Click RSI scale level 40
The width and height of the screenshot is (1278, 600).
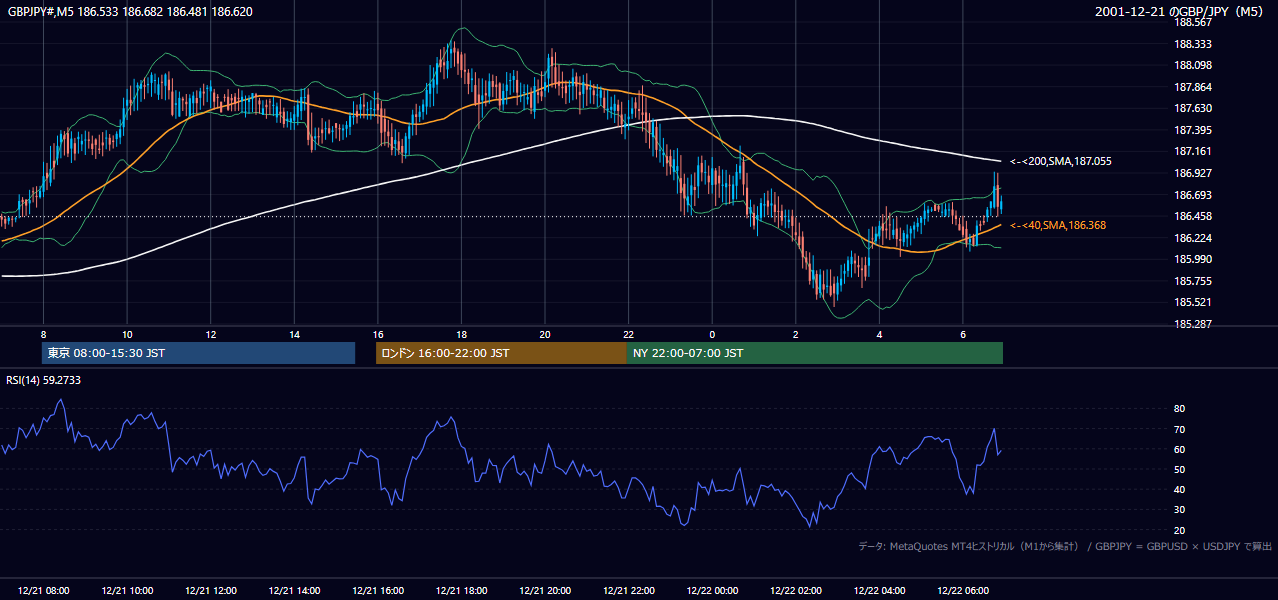click(1179, 489)
